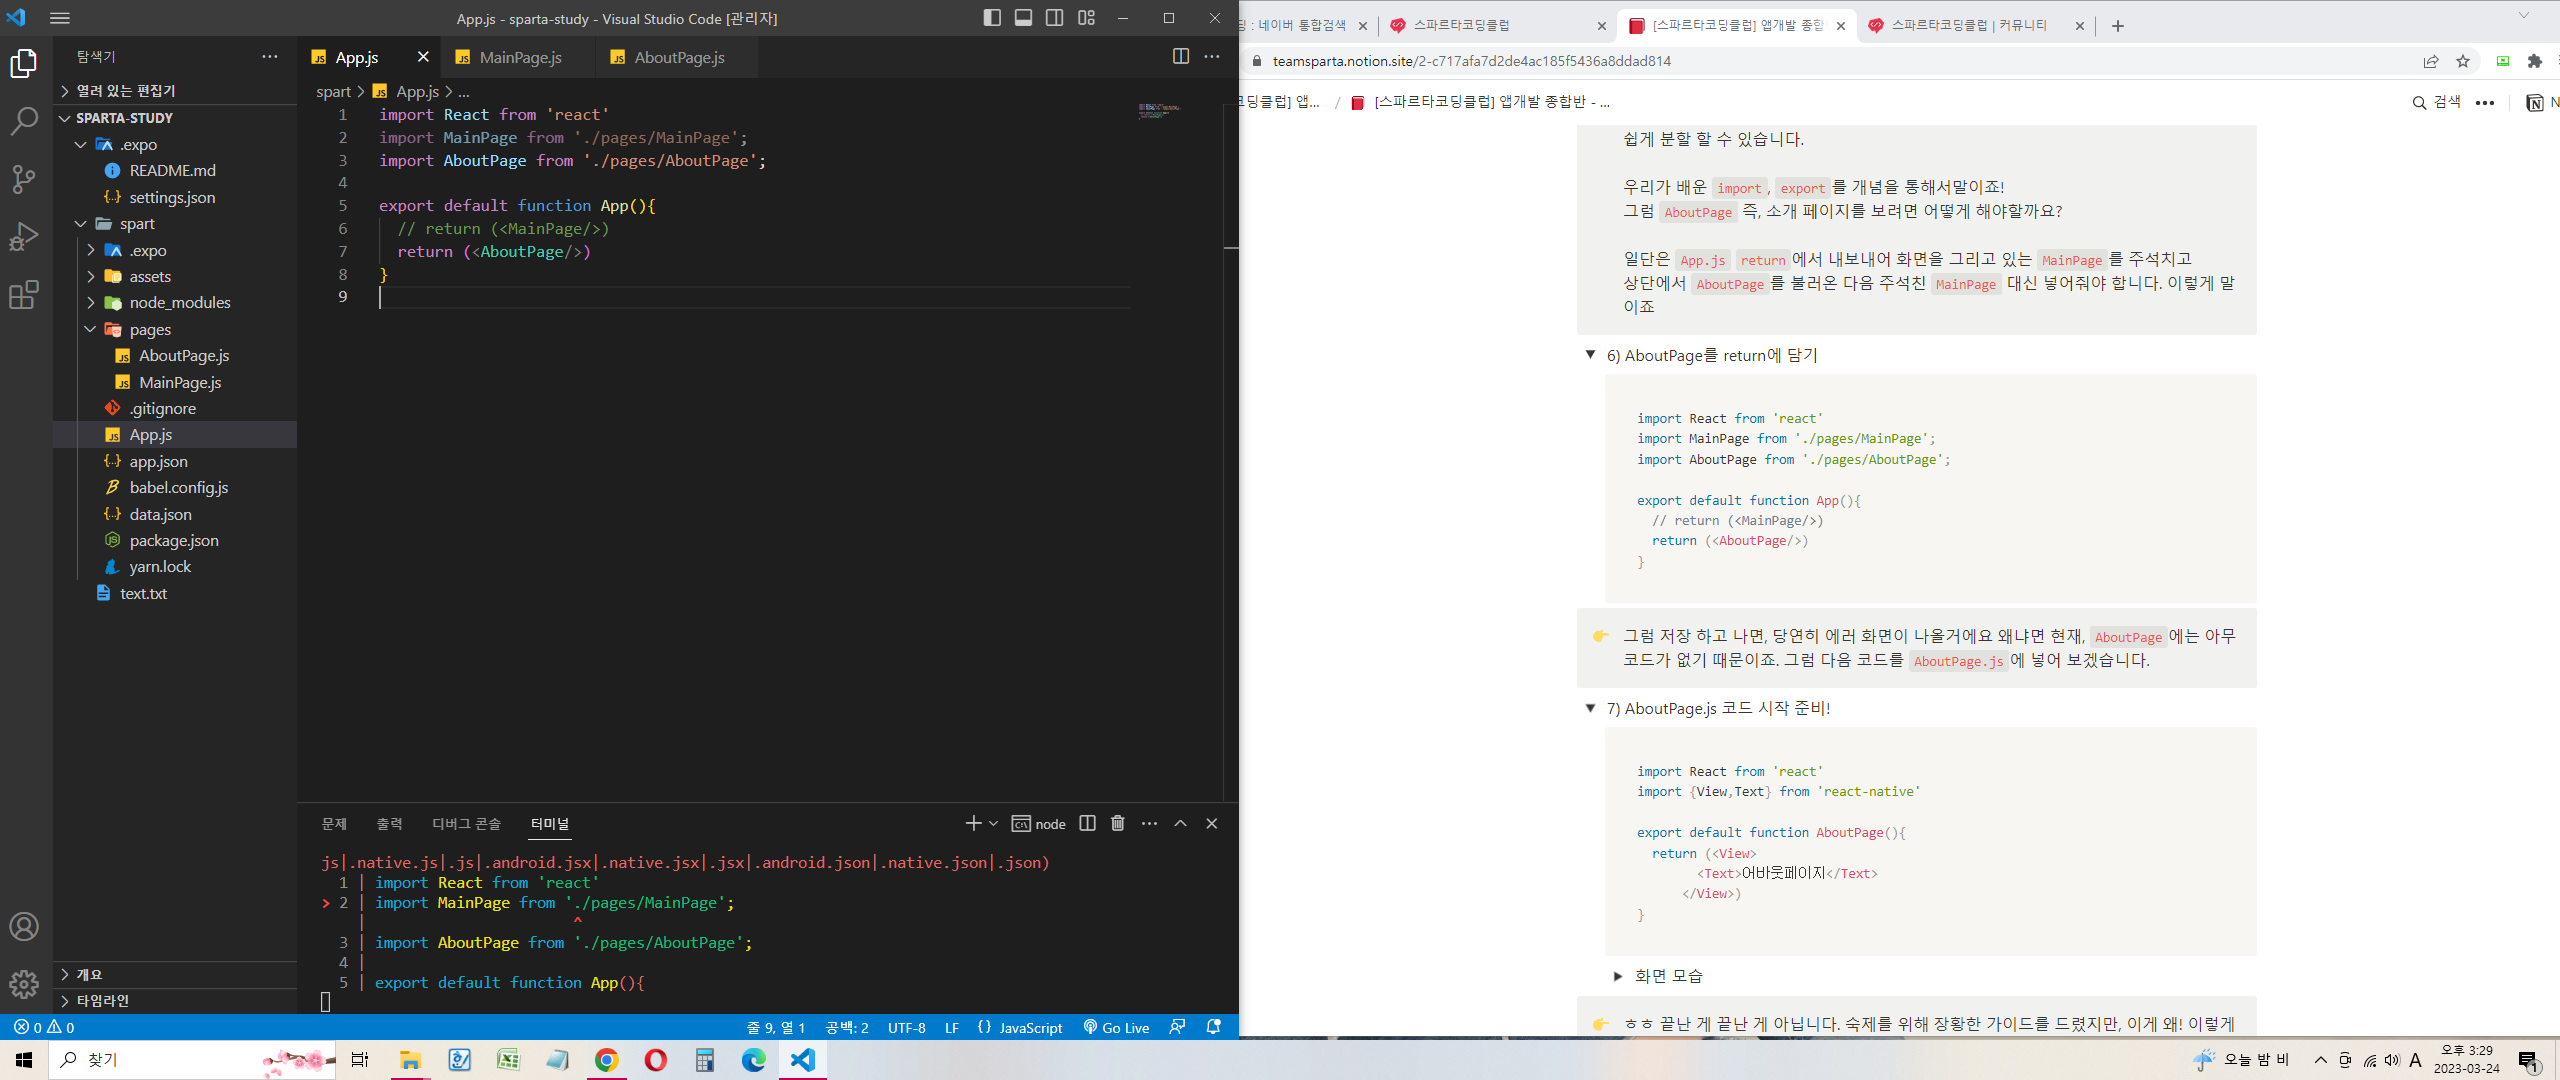Open the terminal launch profile dropdown
This screenshot has height=1080, width=2560.
pyautogui.click(x=993, y=823)
